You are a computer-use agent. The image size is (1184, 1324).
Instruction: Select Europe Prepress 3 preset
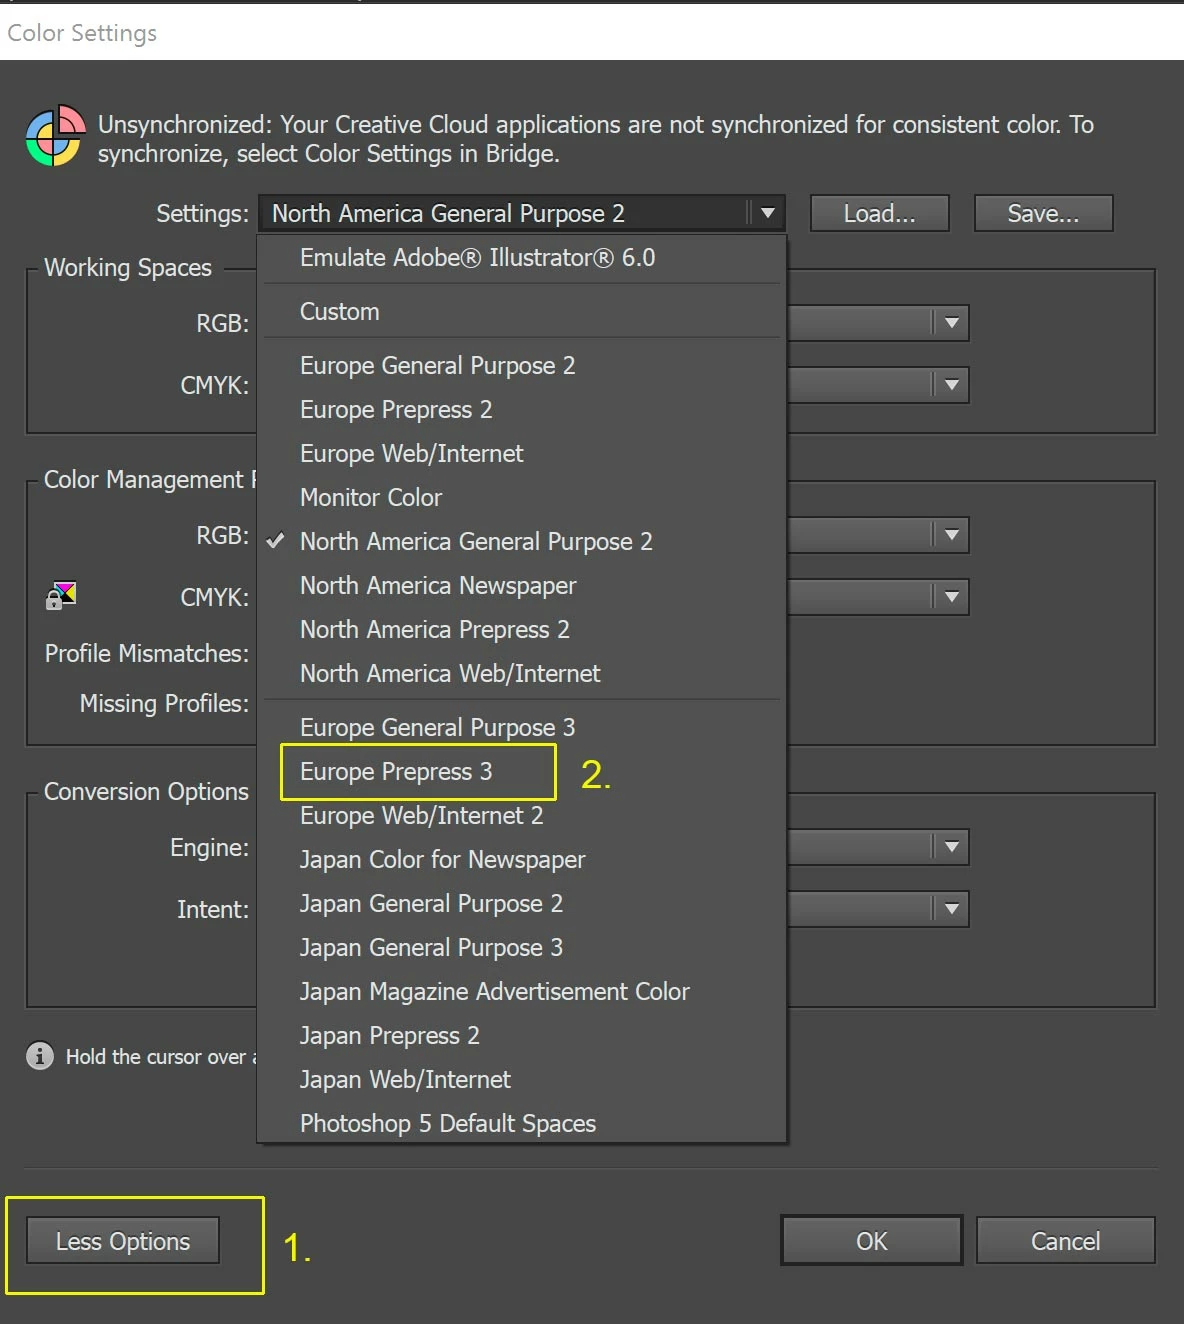(x=521, y=772)
